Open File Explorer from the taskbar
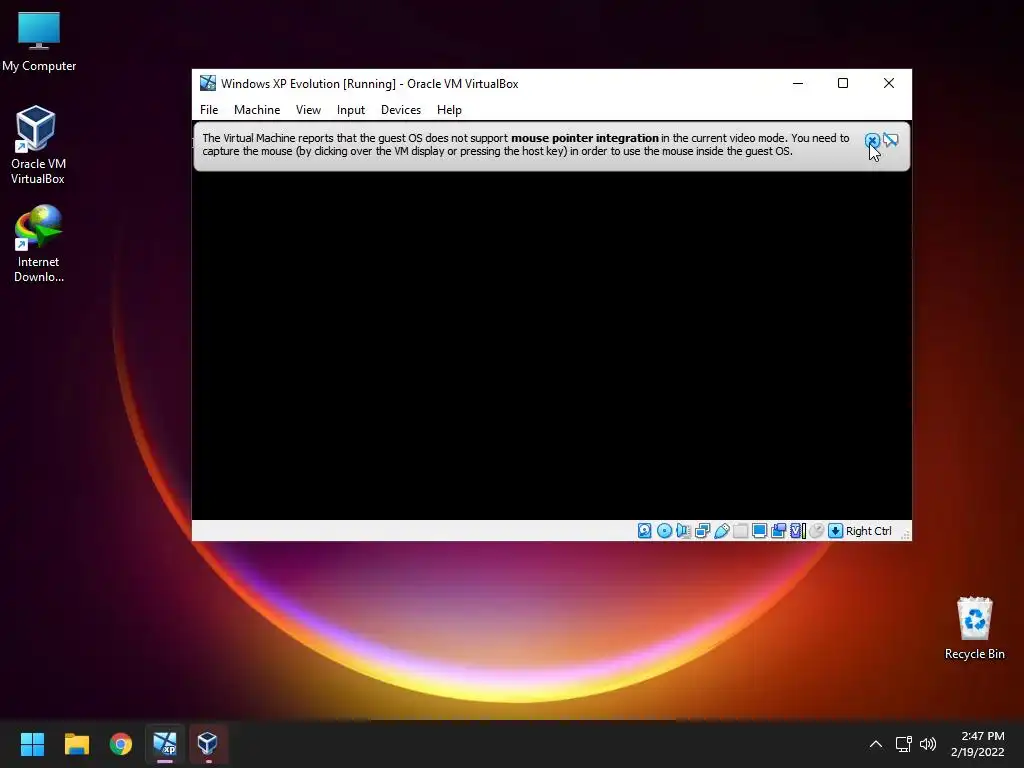The width and height of the screenshot is (1024, 768). (76, 744)
